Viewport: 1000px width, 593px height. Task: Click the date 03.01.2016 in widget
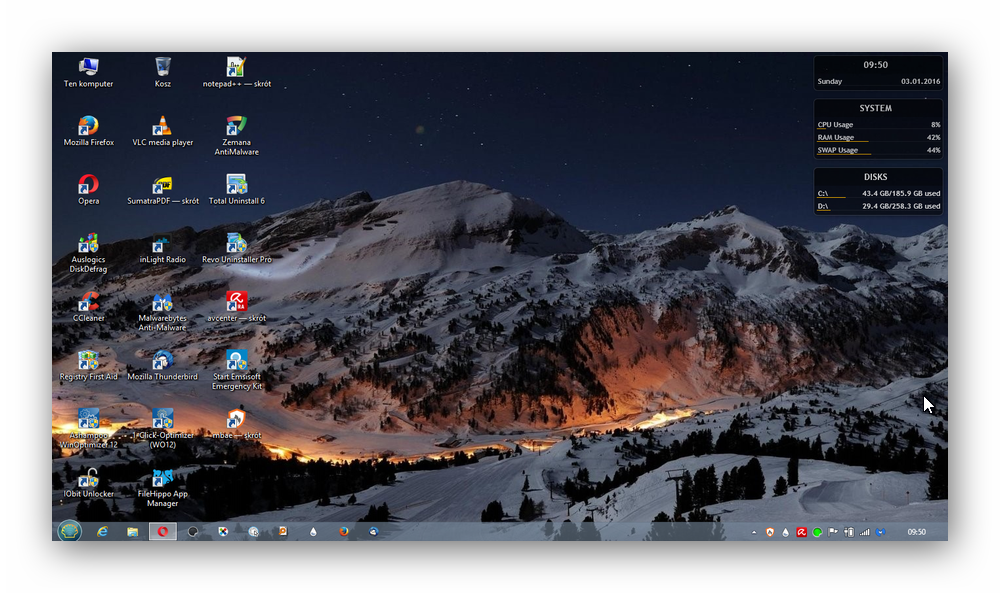[920, 82]
